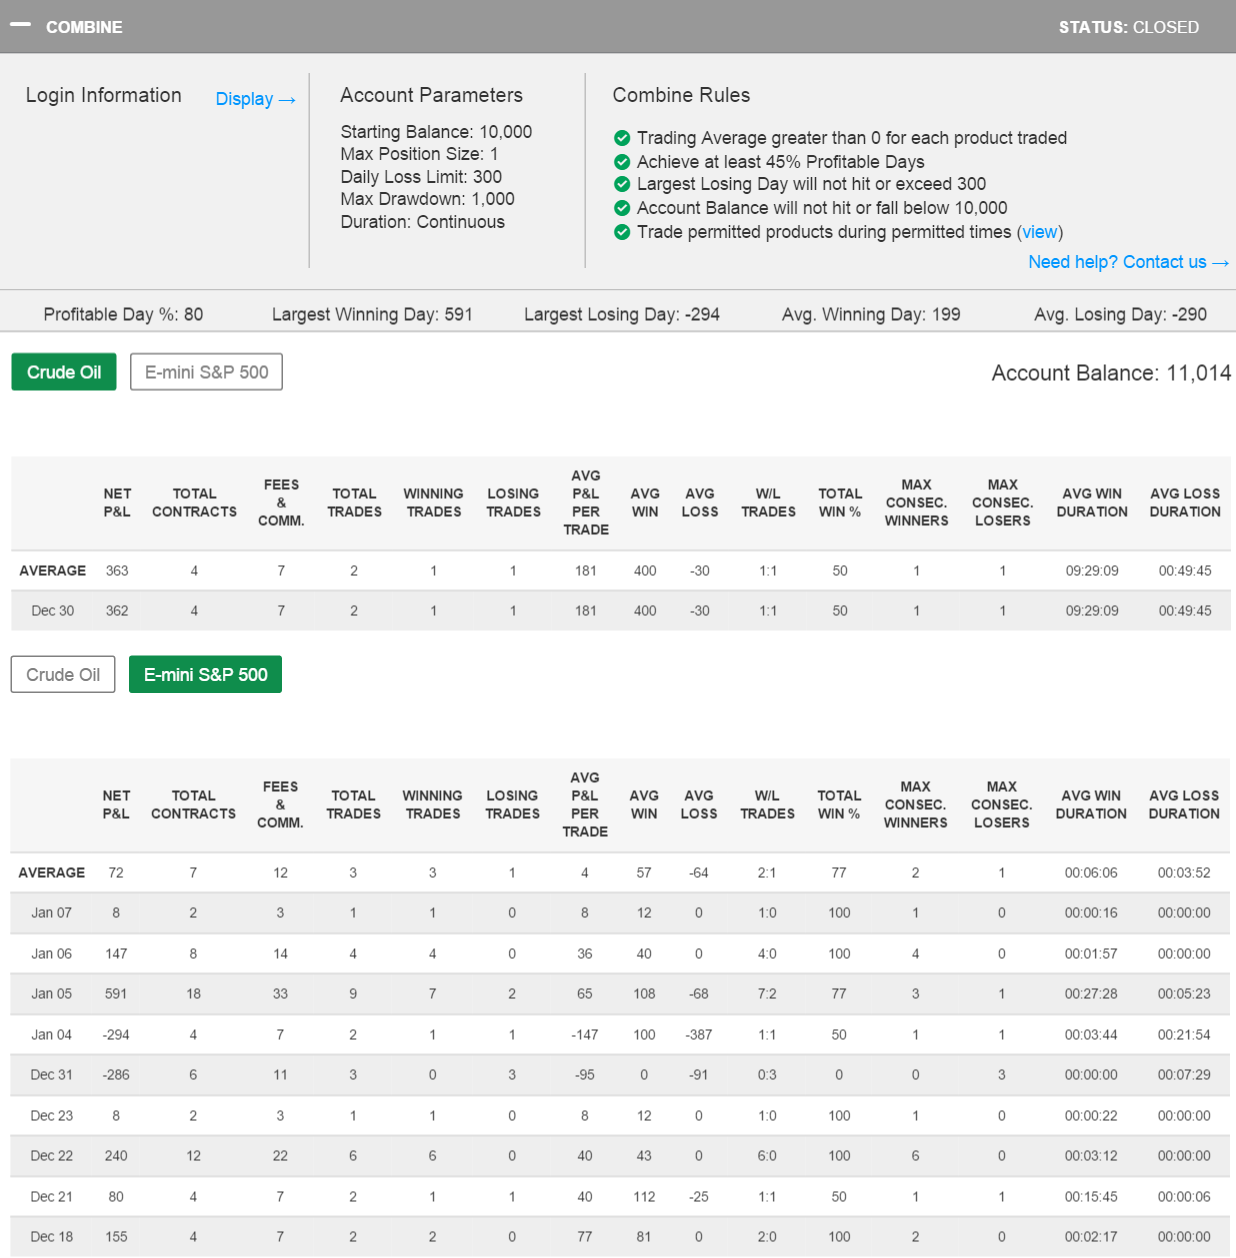The image size is (1236, 1258).
Task: Select the Dec 30 row in Crude Oil table
Action: click(x=52, y=611)
